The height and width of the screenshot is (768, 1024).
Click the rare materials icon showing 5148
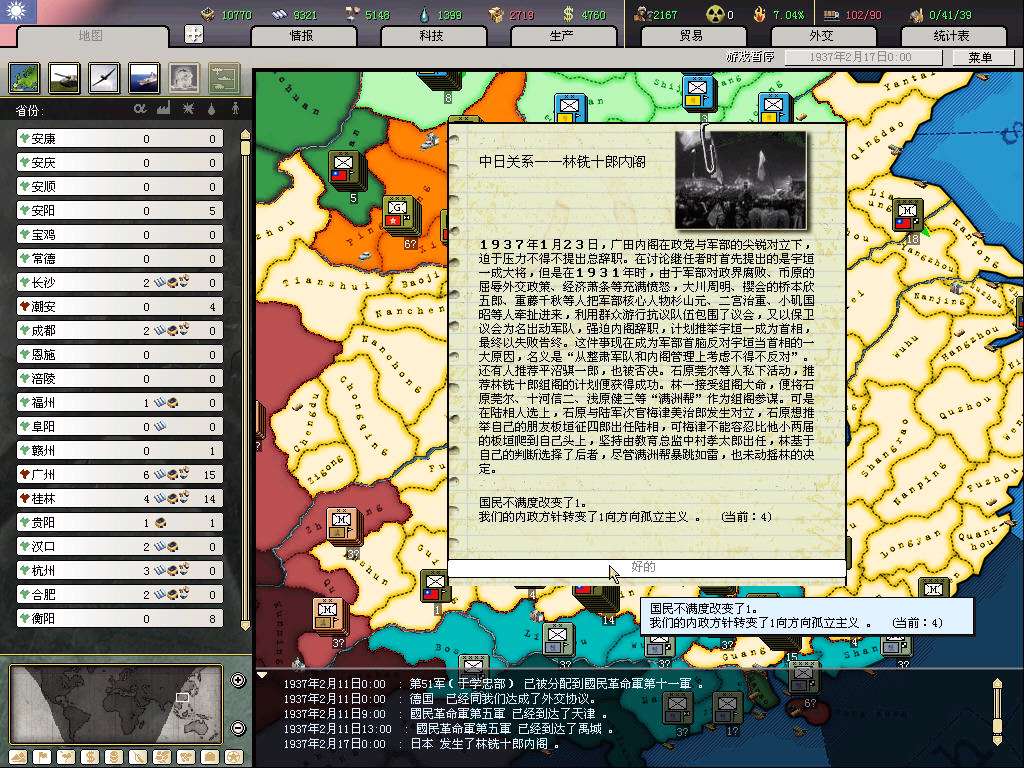point(352,14)
